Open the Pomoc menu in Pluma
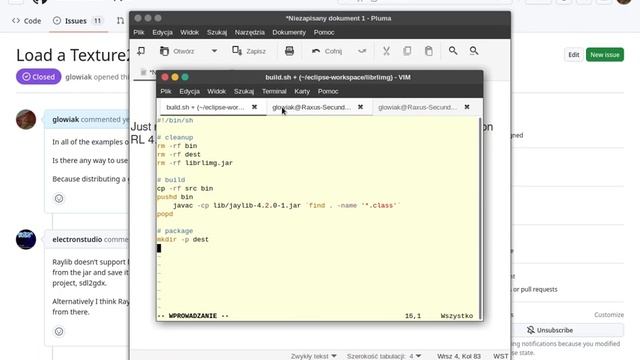Viewport: 640px width, 360px height. click(x=324, y=32)
